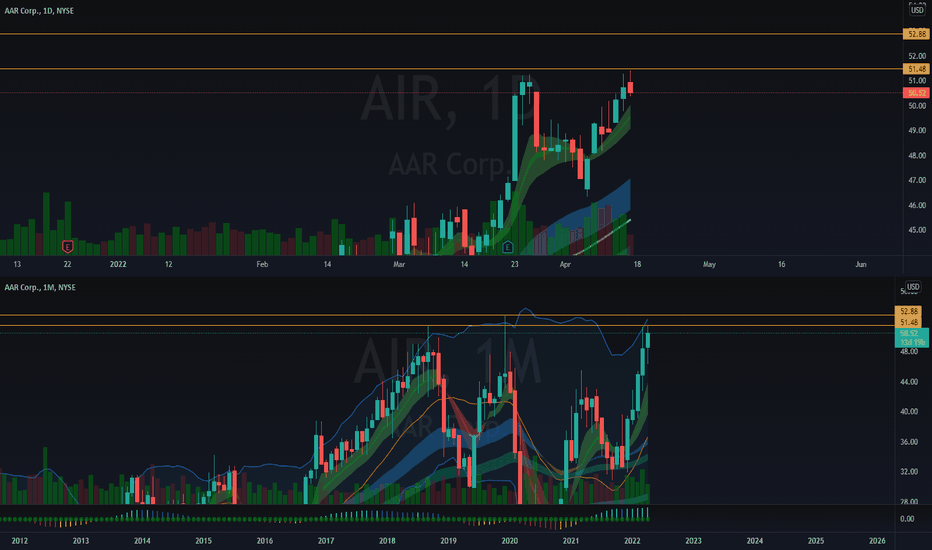Click the 44.00 value on monthly price axis
This screenshot has height=550, width=932.
pyautogui.click(x=909, y=382)
